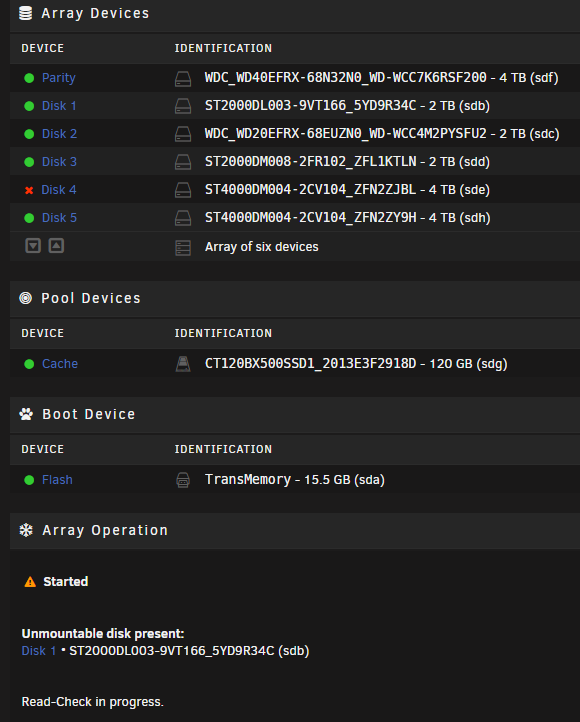The height and width of the screenshot is (722, 580).
Task: Click 'WDC_WD20EFRX-68EUZN0_WD-WCC4M2PYSFU2 - 2 TB (sdc)' text
Action: coord(382,134)
